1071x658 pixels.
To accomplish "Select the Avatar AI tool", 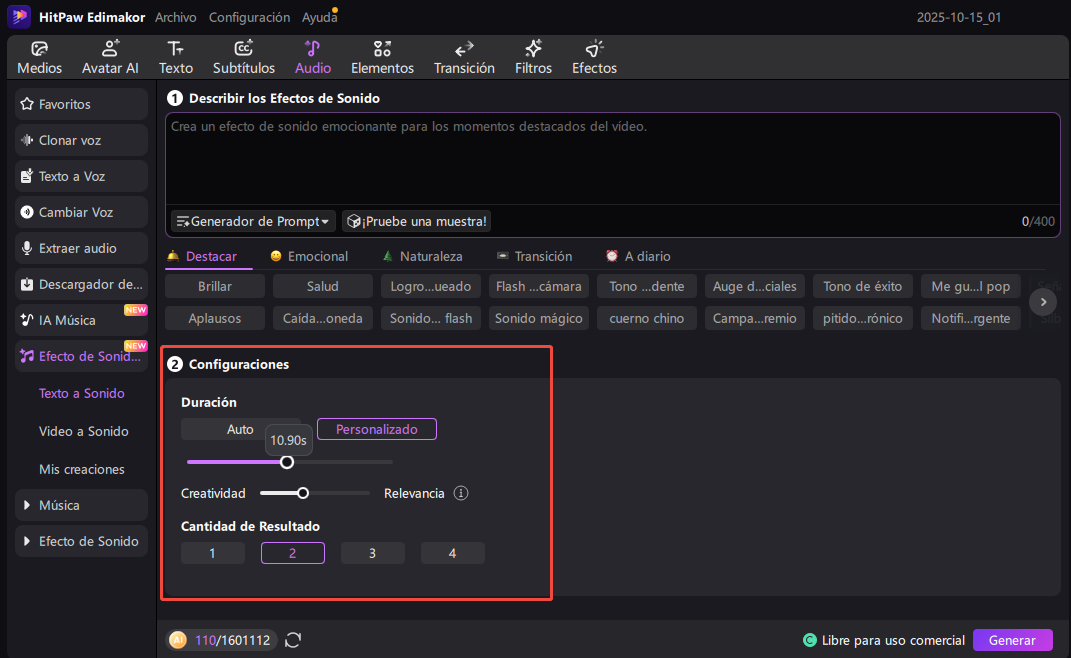I will point(110,57).
